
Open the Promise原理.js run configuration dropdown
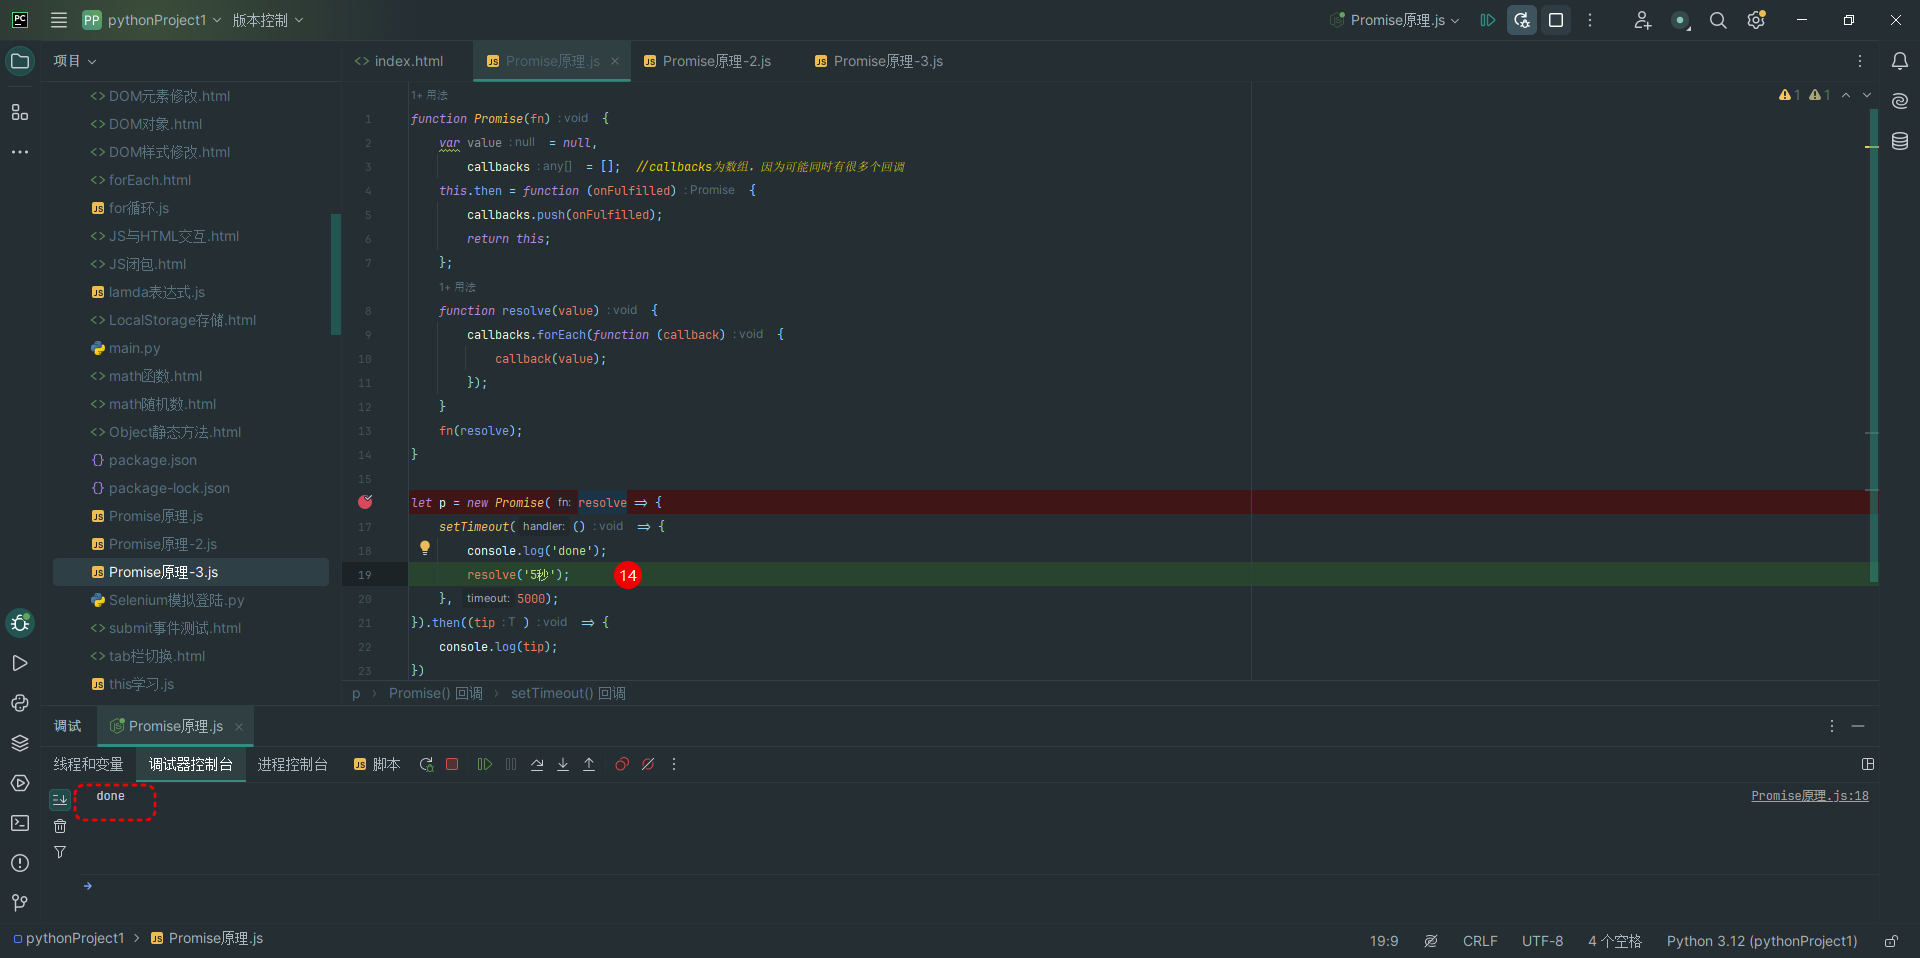1395,20
